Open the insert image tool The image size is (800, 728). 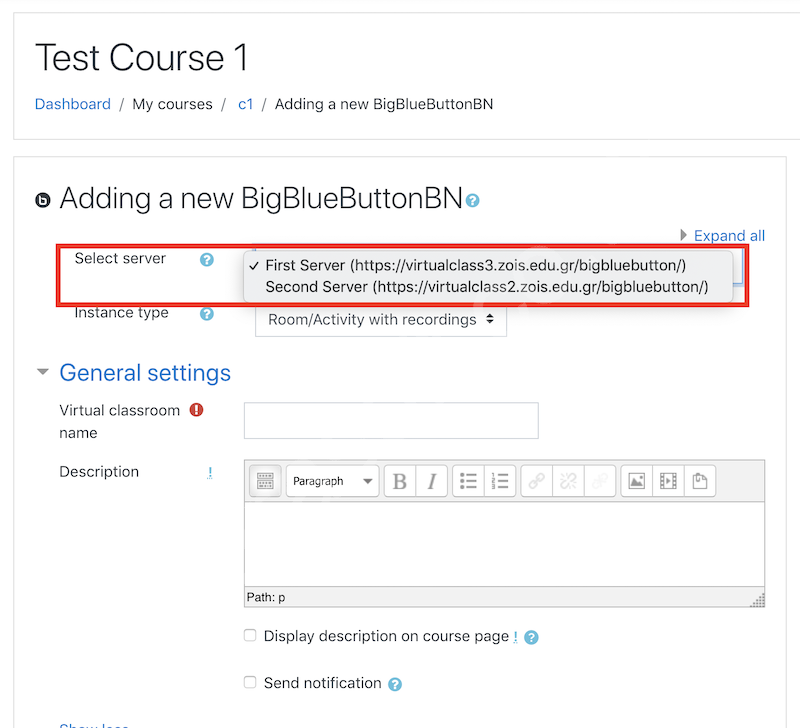(637, 481)
